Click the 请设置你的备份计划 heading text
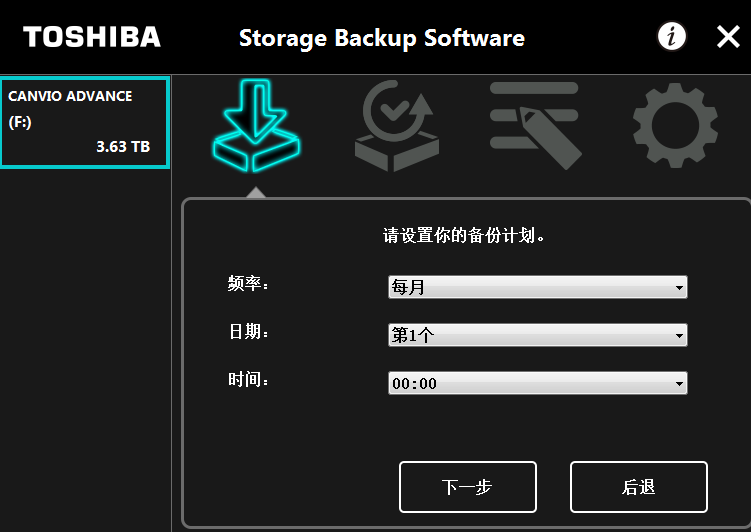The height and width of the screenshot is (532, 751). pos(464,236)
